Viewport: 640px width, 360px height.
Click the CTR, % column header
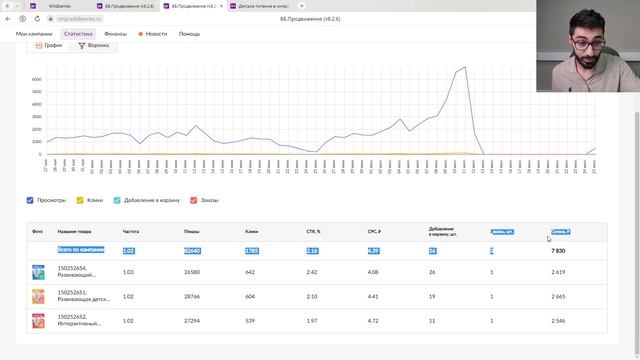point(313,231)
